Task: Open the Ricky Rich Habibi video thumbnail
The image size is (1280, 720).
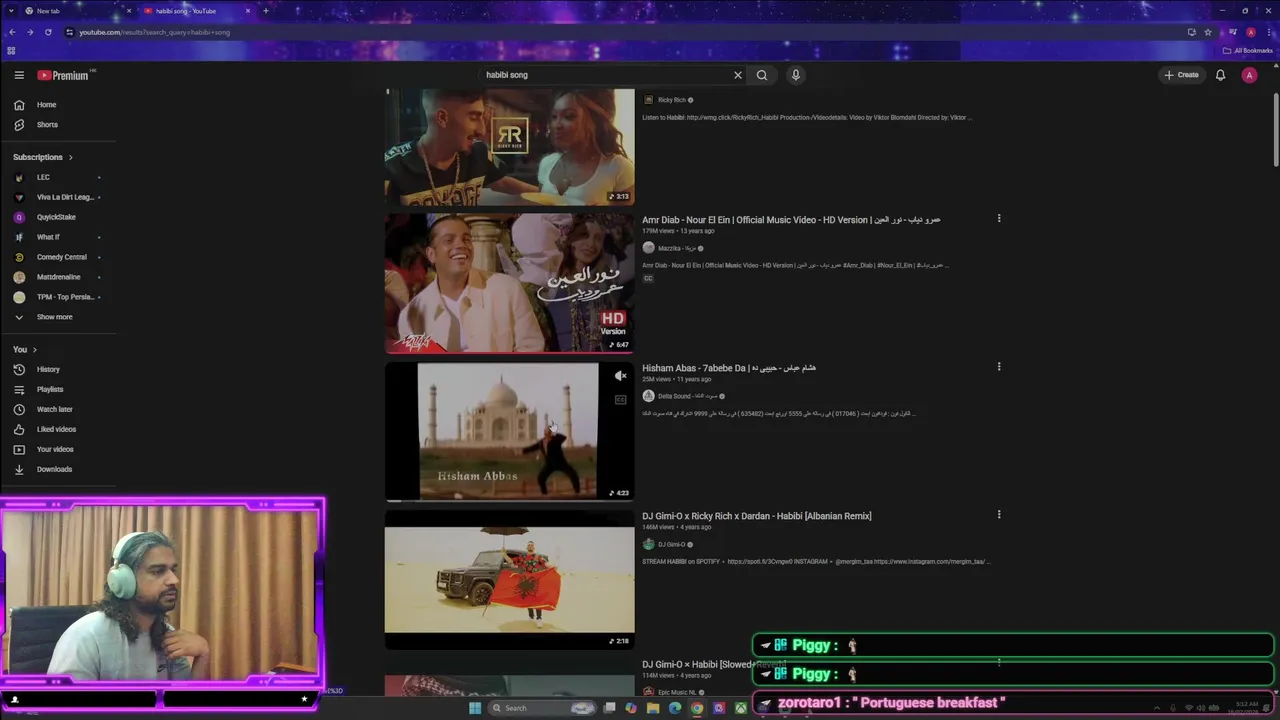Action: (510, 146)
